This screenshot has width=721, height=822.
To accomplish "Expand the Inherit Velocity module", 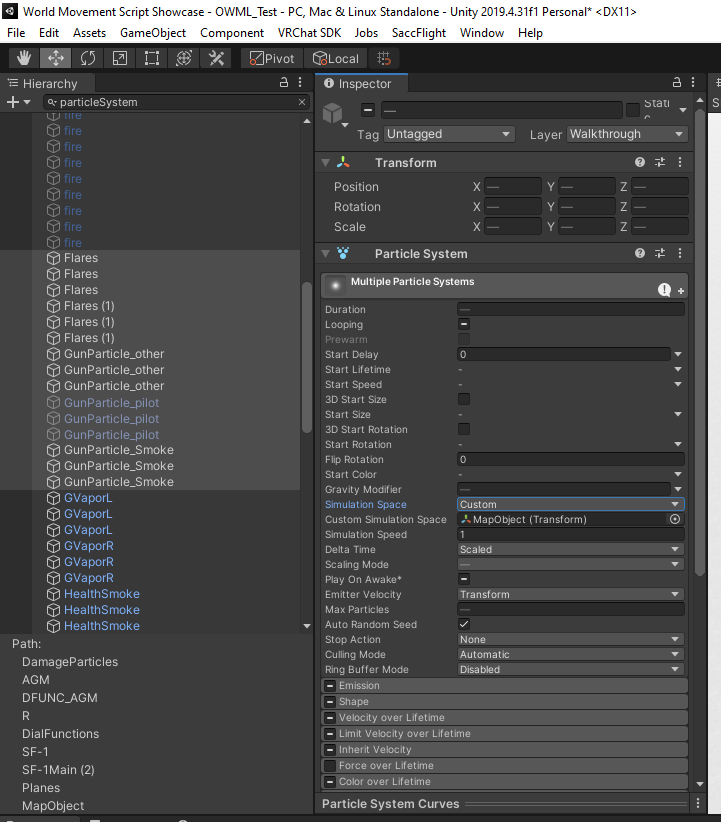I will click(504, 749).
